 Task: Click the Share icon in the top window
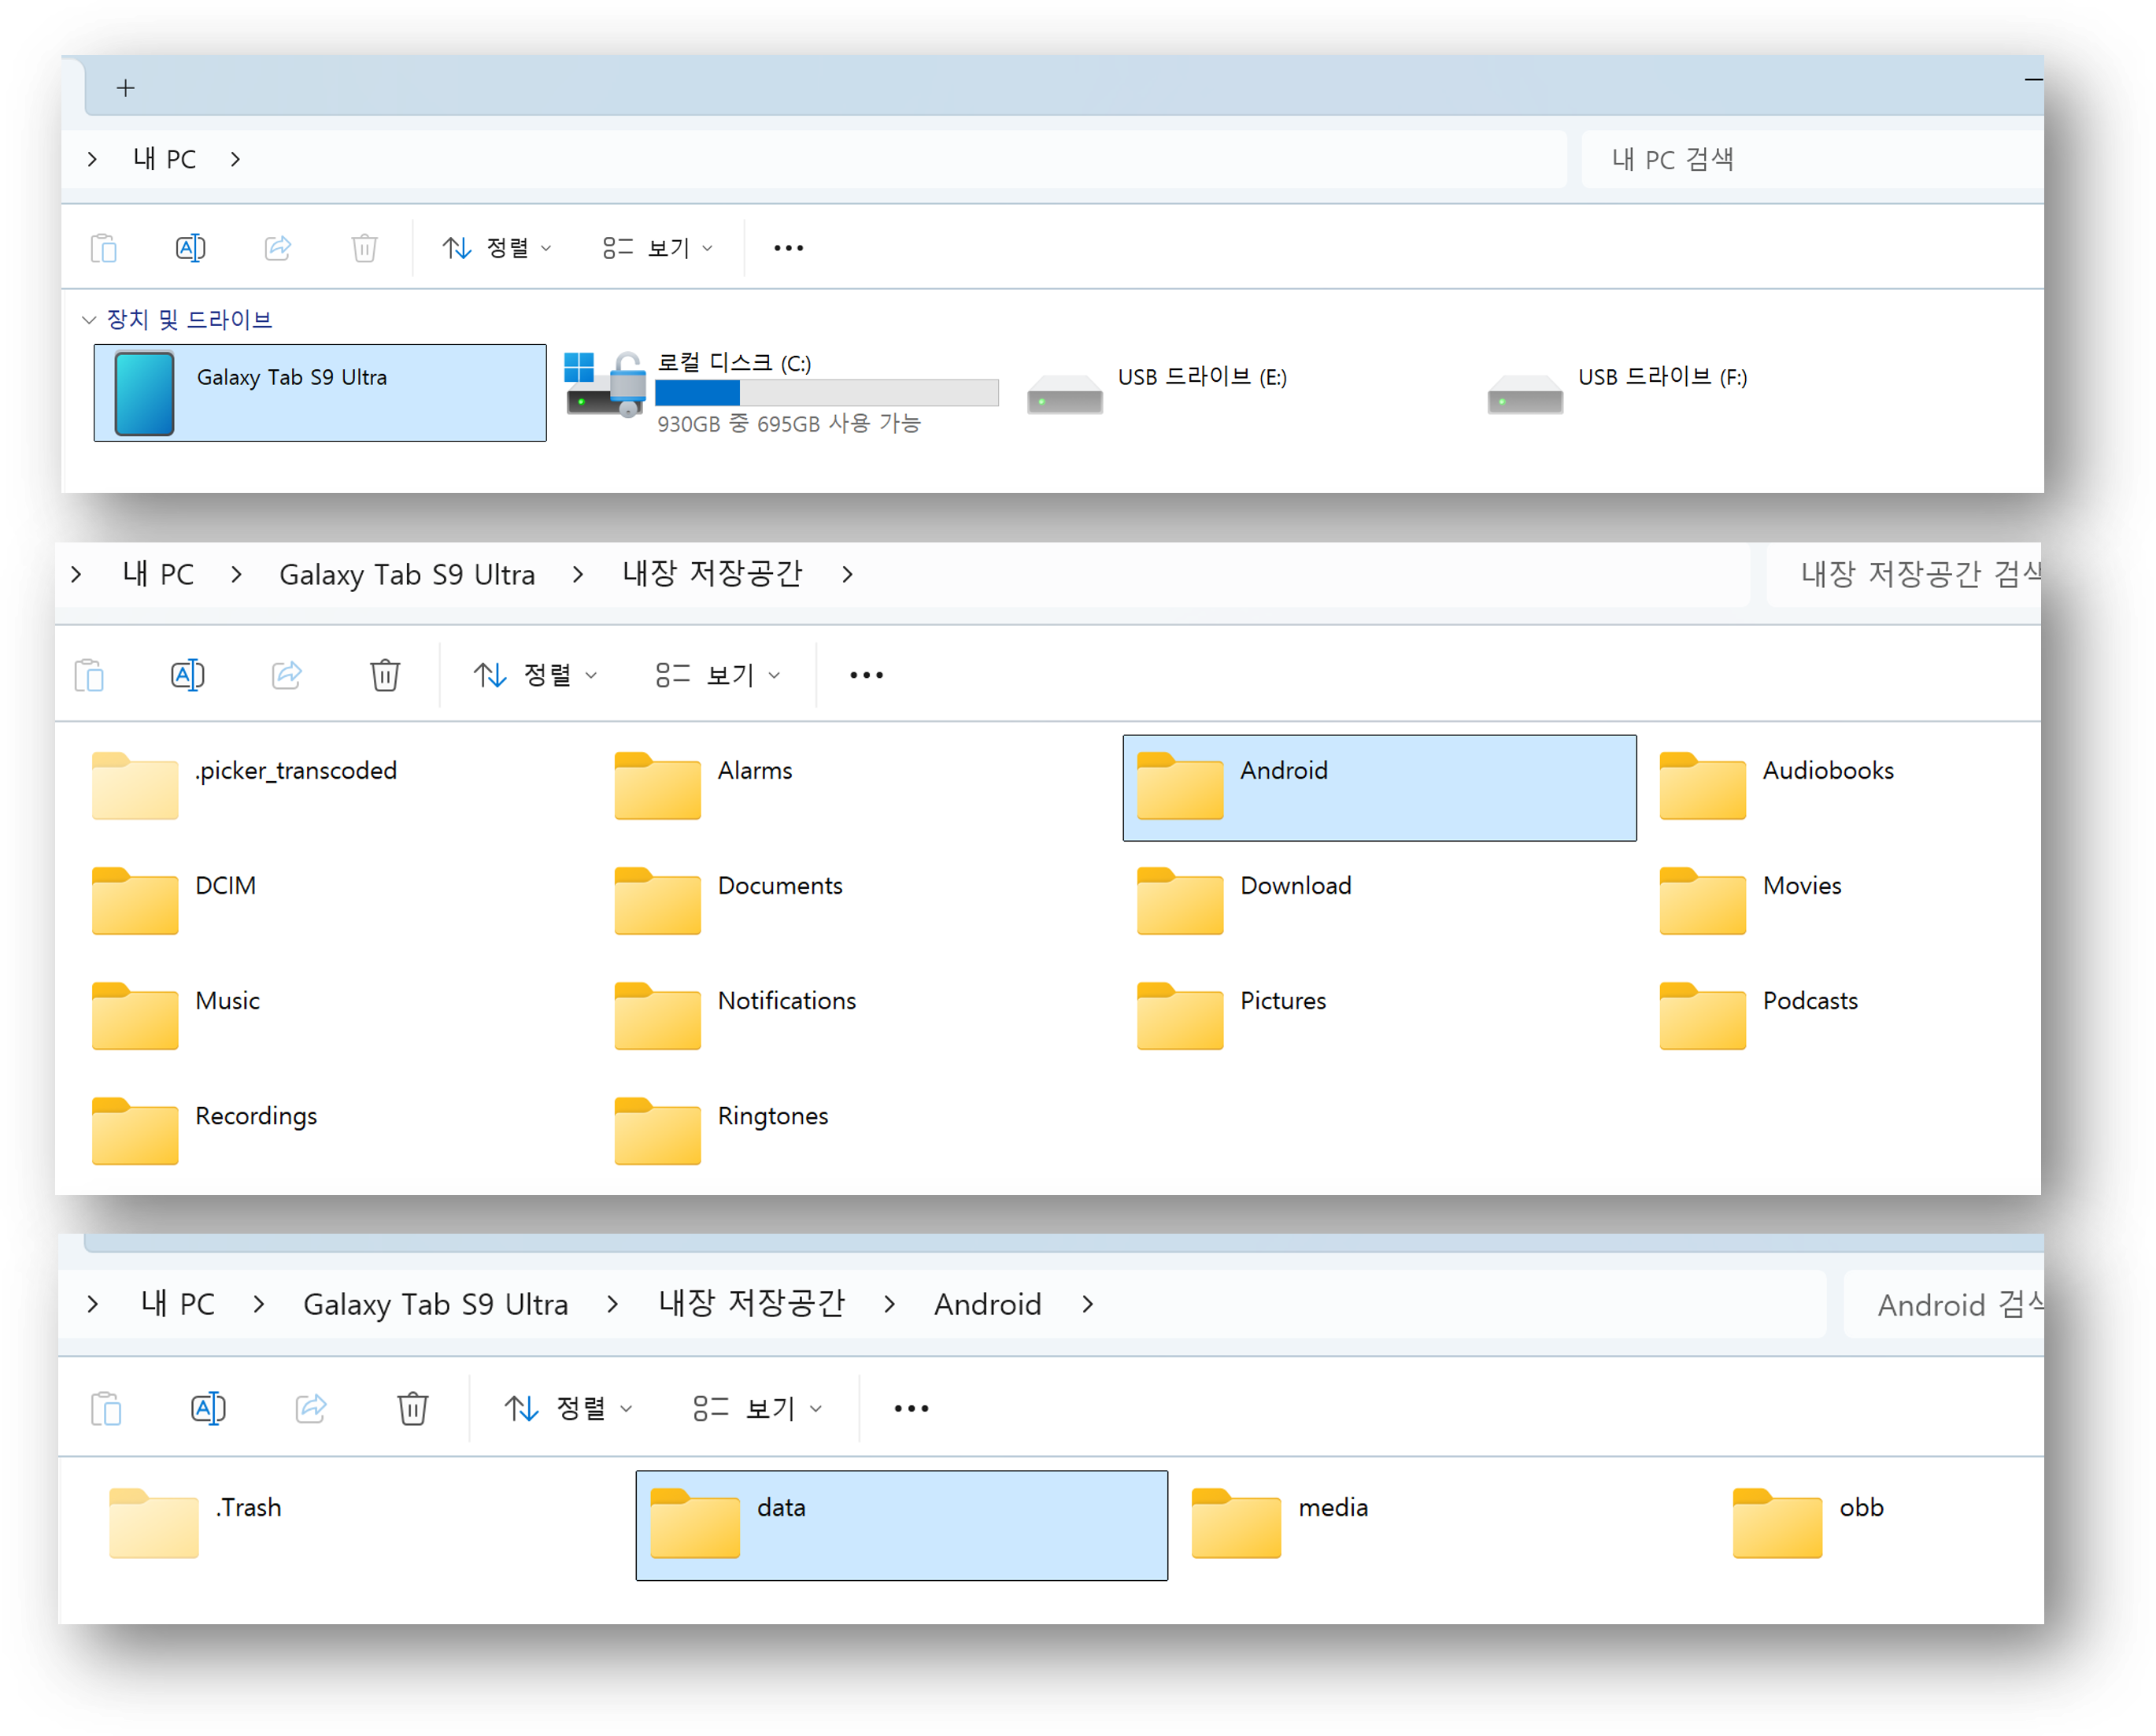tap(278, 248)
